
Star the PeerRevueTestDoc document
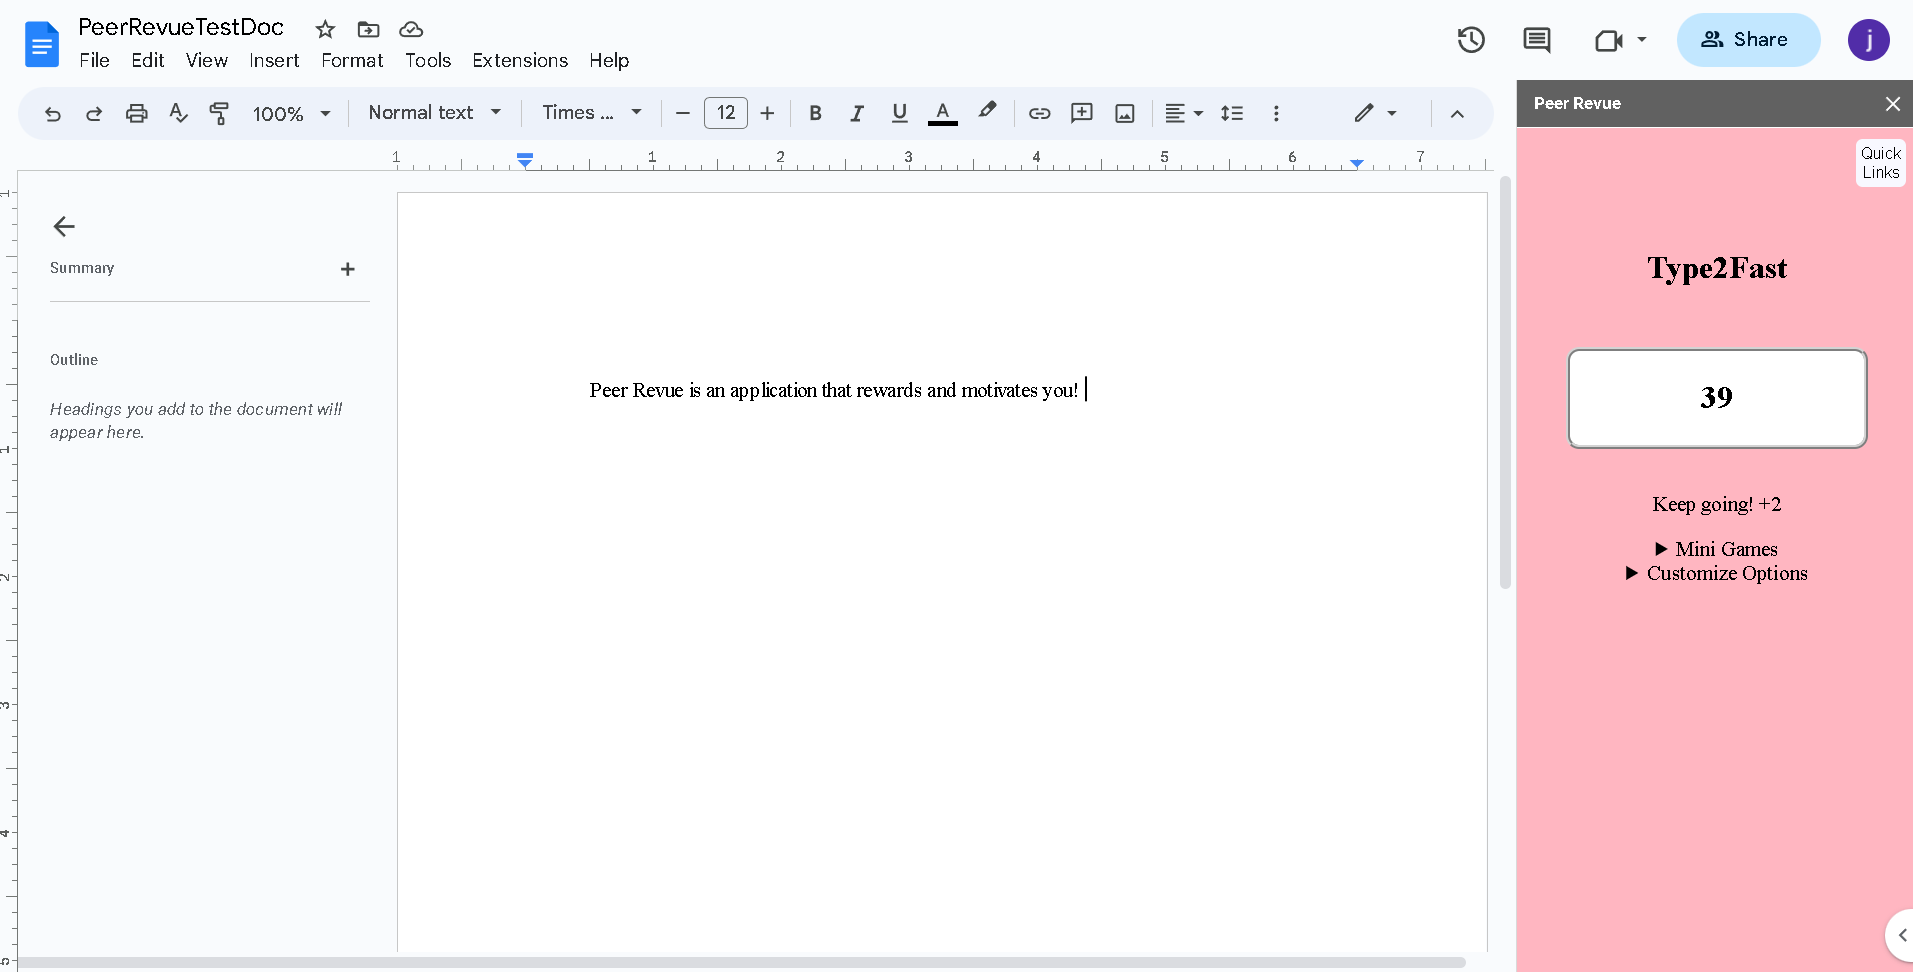point(325,29)
